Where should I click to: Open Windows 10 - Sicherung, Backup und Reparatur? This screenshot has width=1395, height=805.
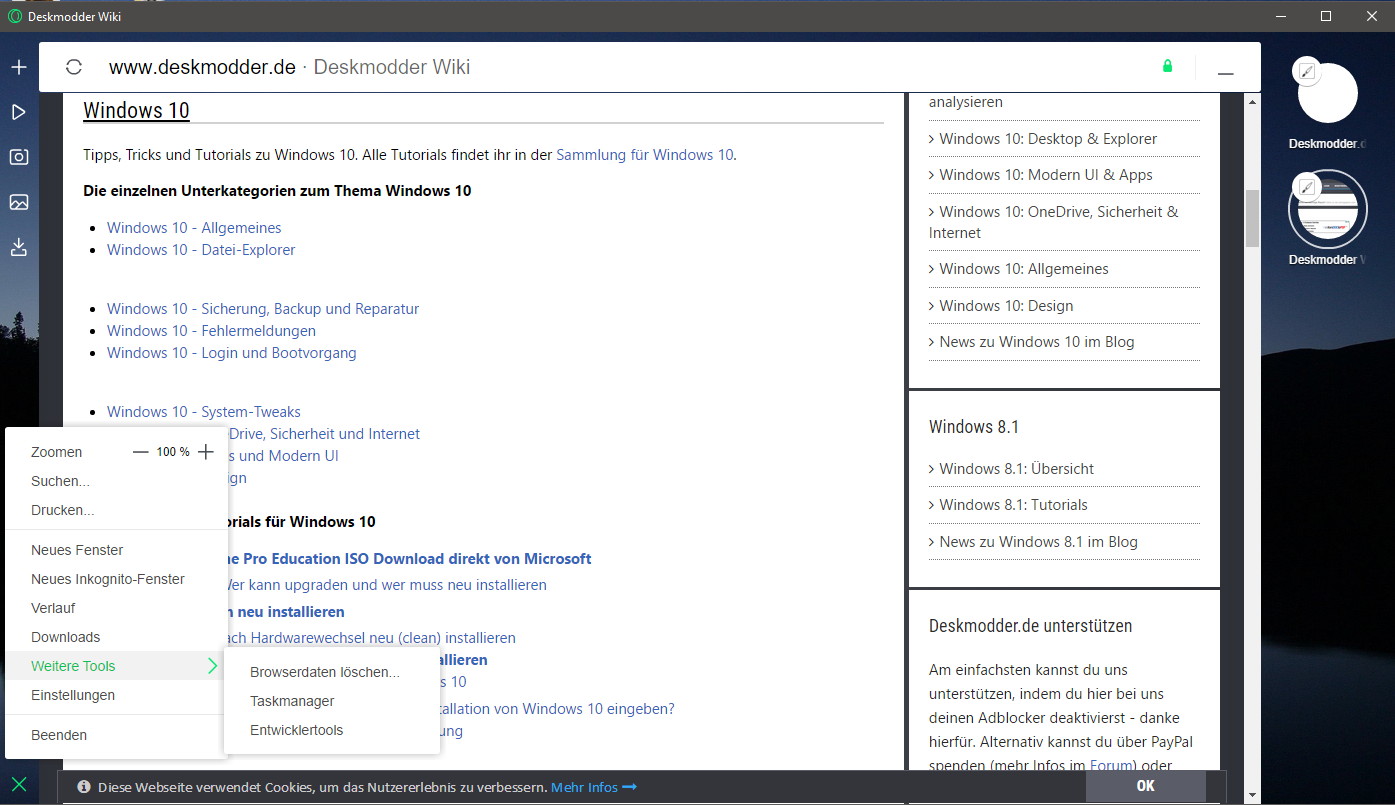263,309
